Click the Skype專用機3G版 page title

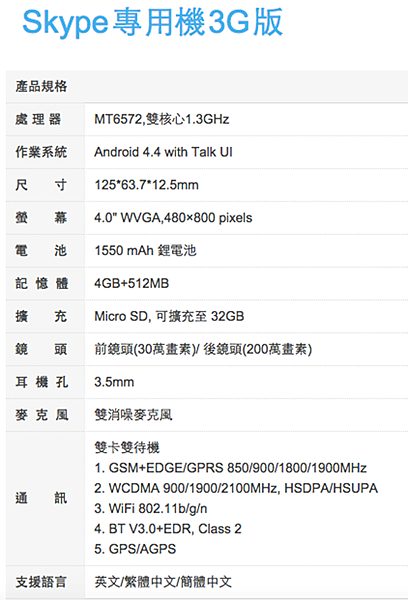pos(152,23)
